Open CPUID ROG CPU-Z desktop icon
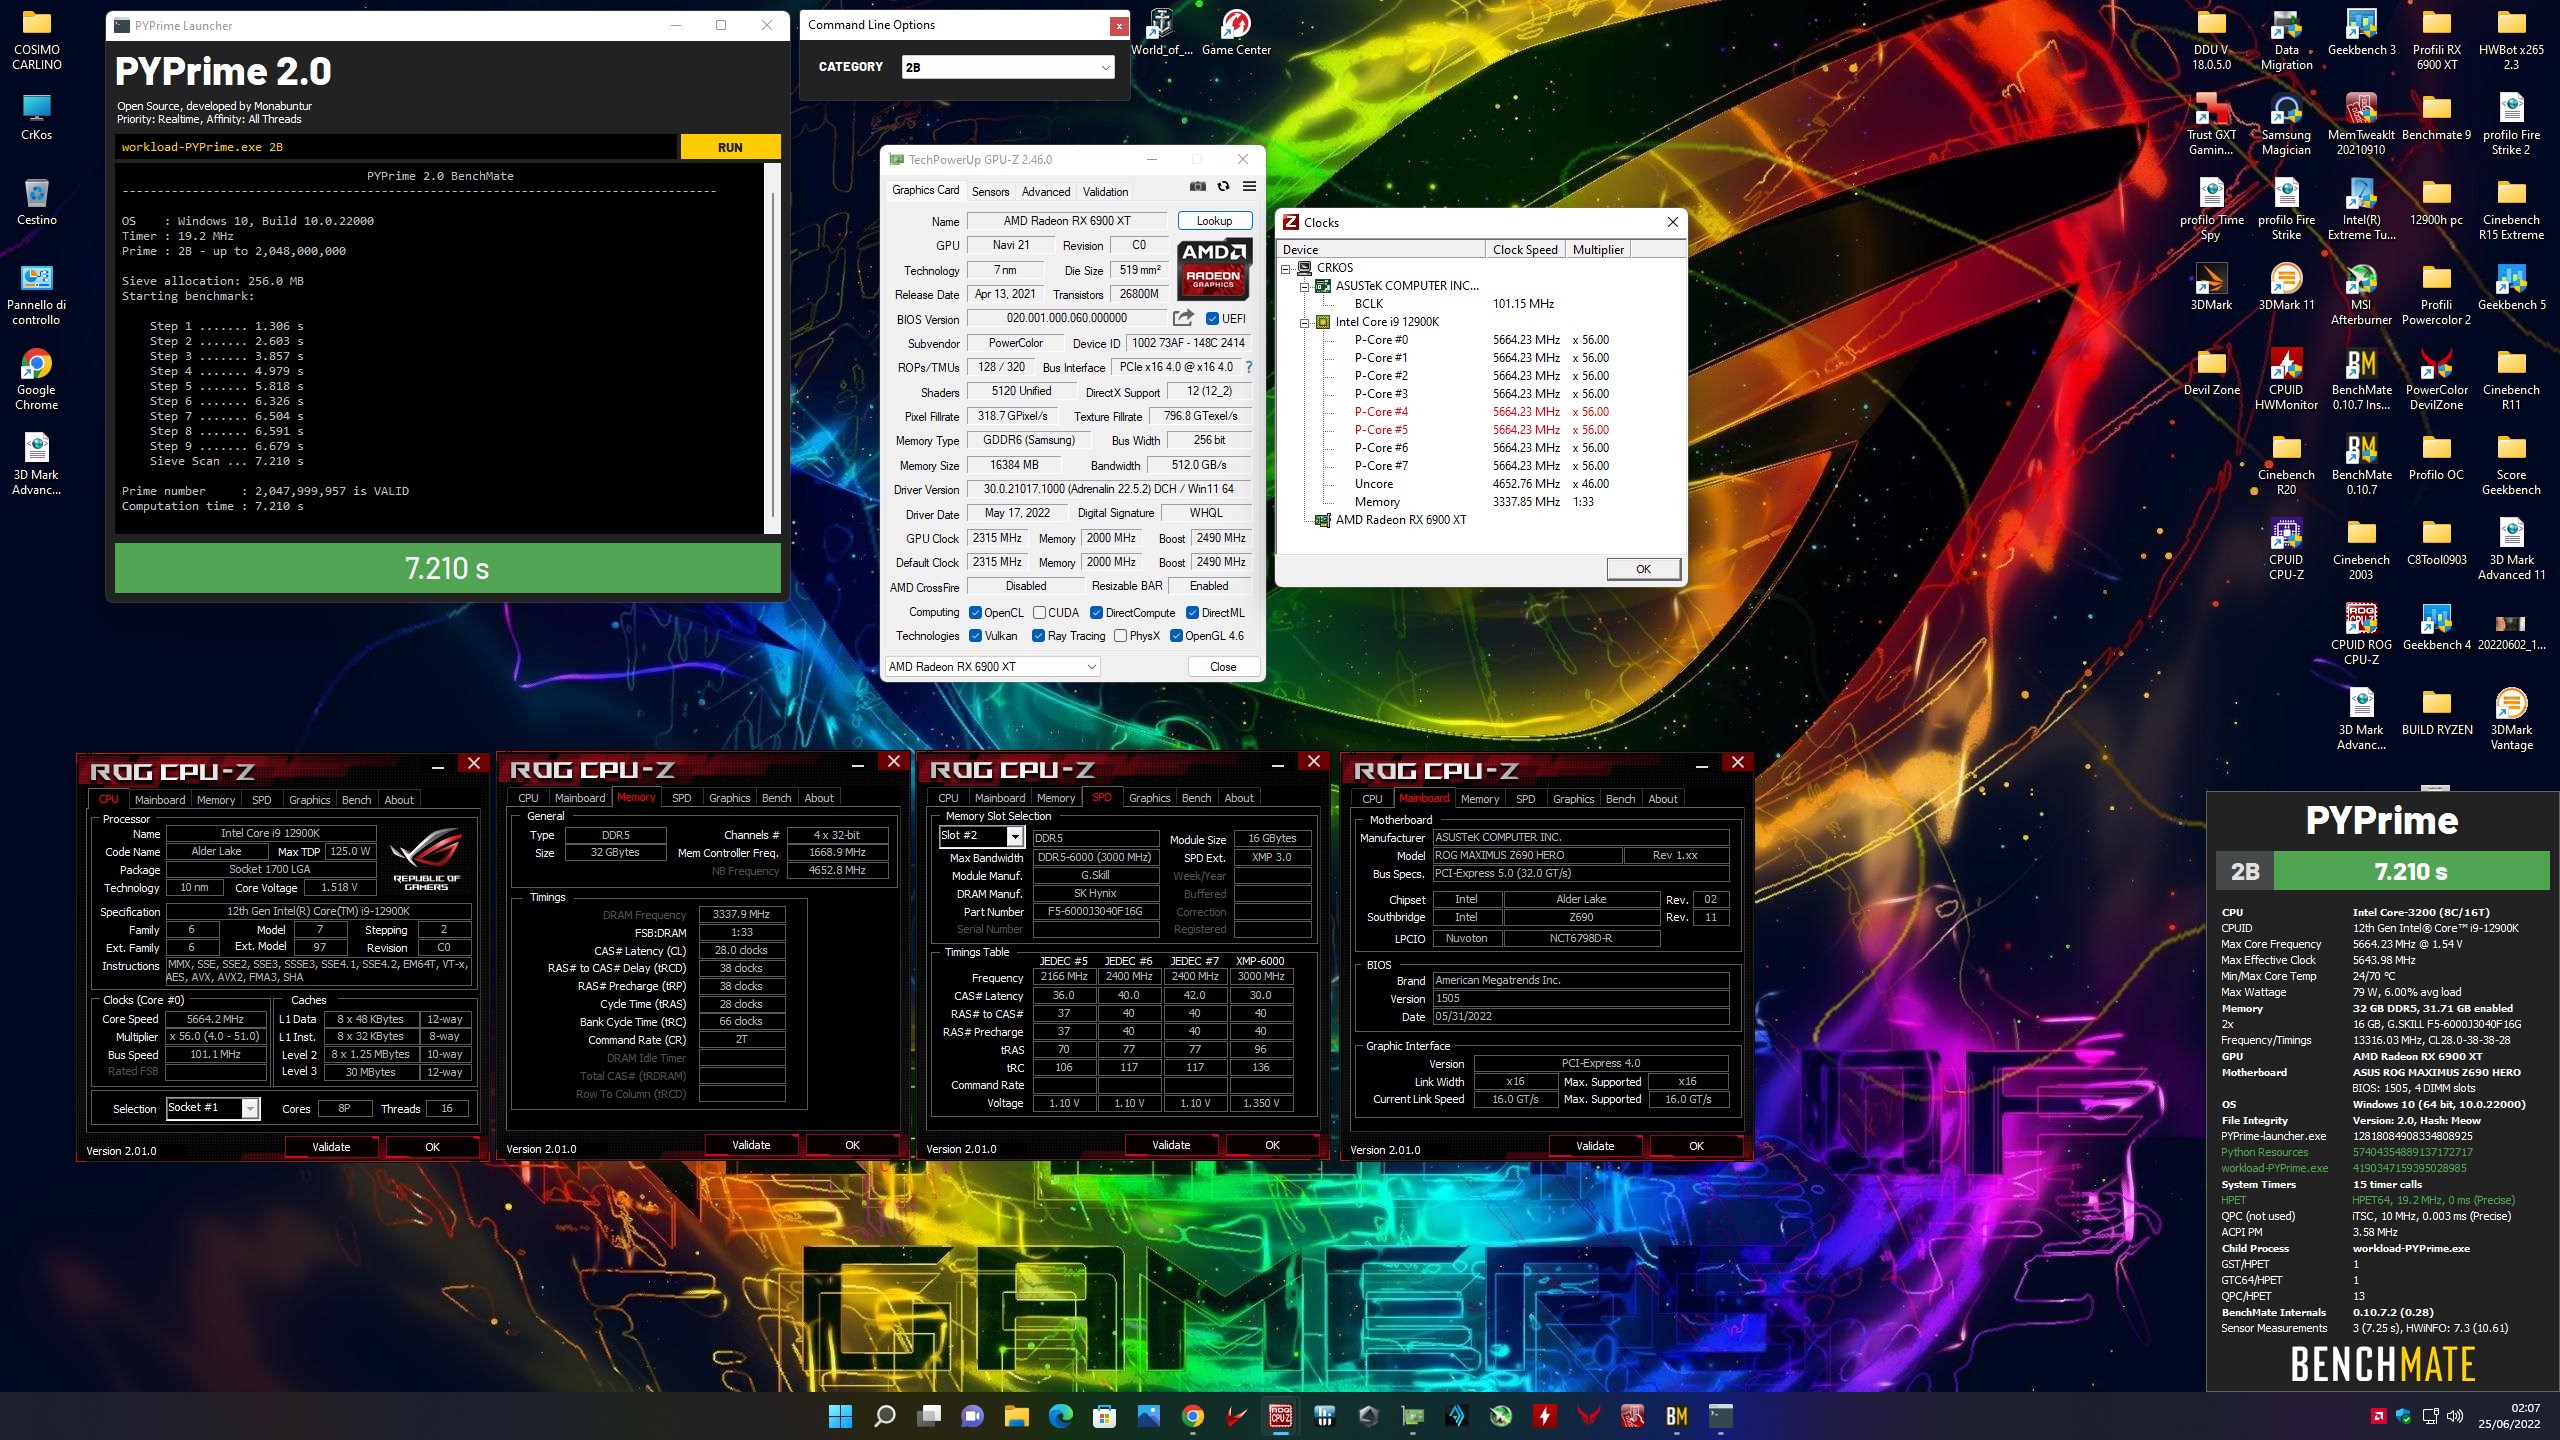Screen dimensions: 2560x1440 click(2361, 634)
